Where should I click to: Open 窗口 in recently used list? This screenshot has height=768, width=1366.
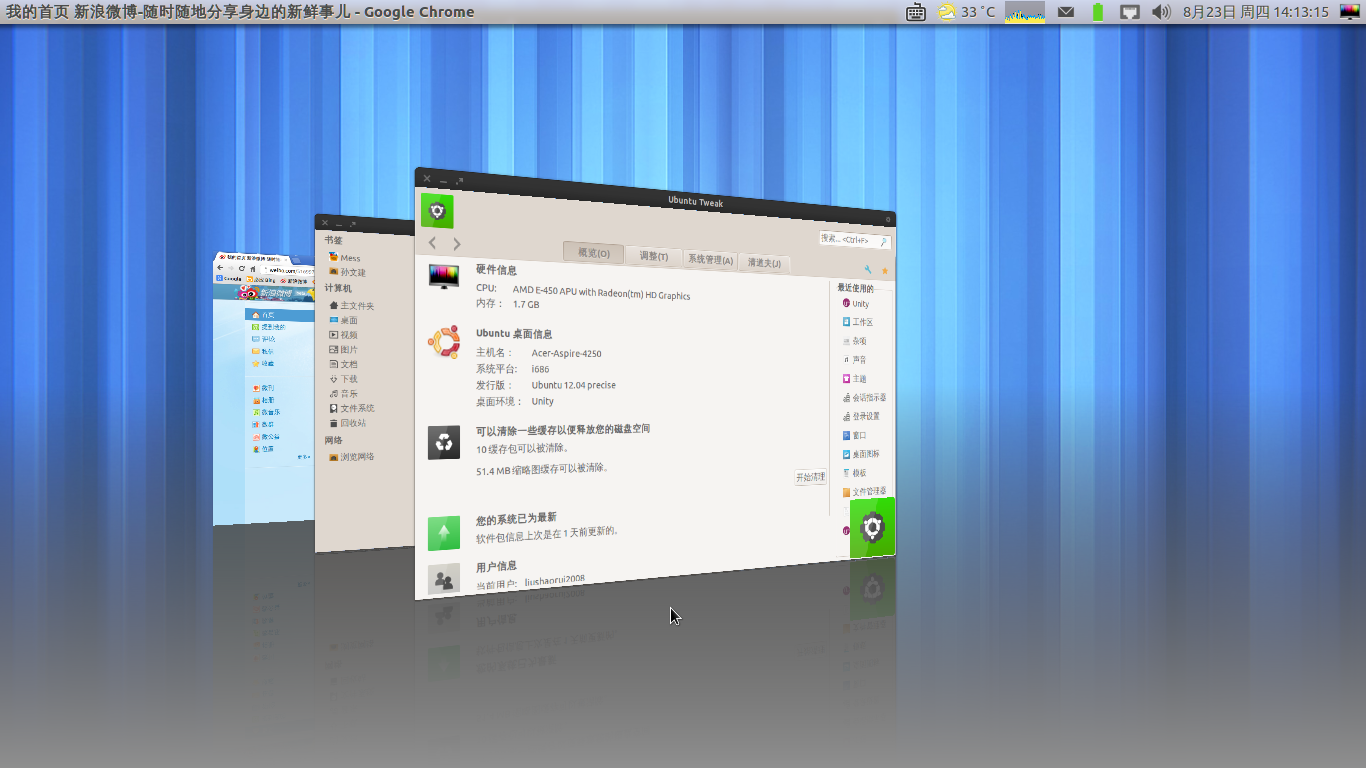[x=855, y=435]
